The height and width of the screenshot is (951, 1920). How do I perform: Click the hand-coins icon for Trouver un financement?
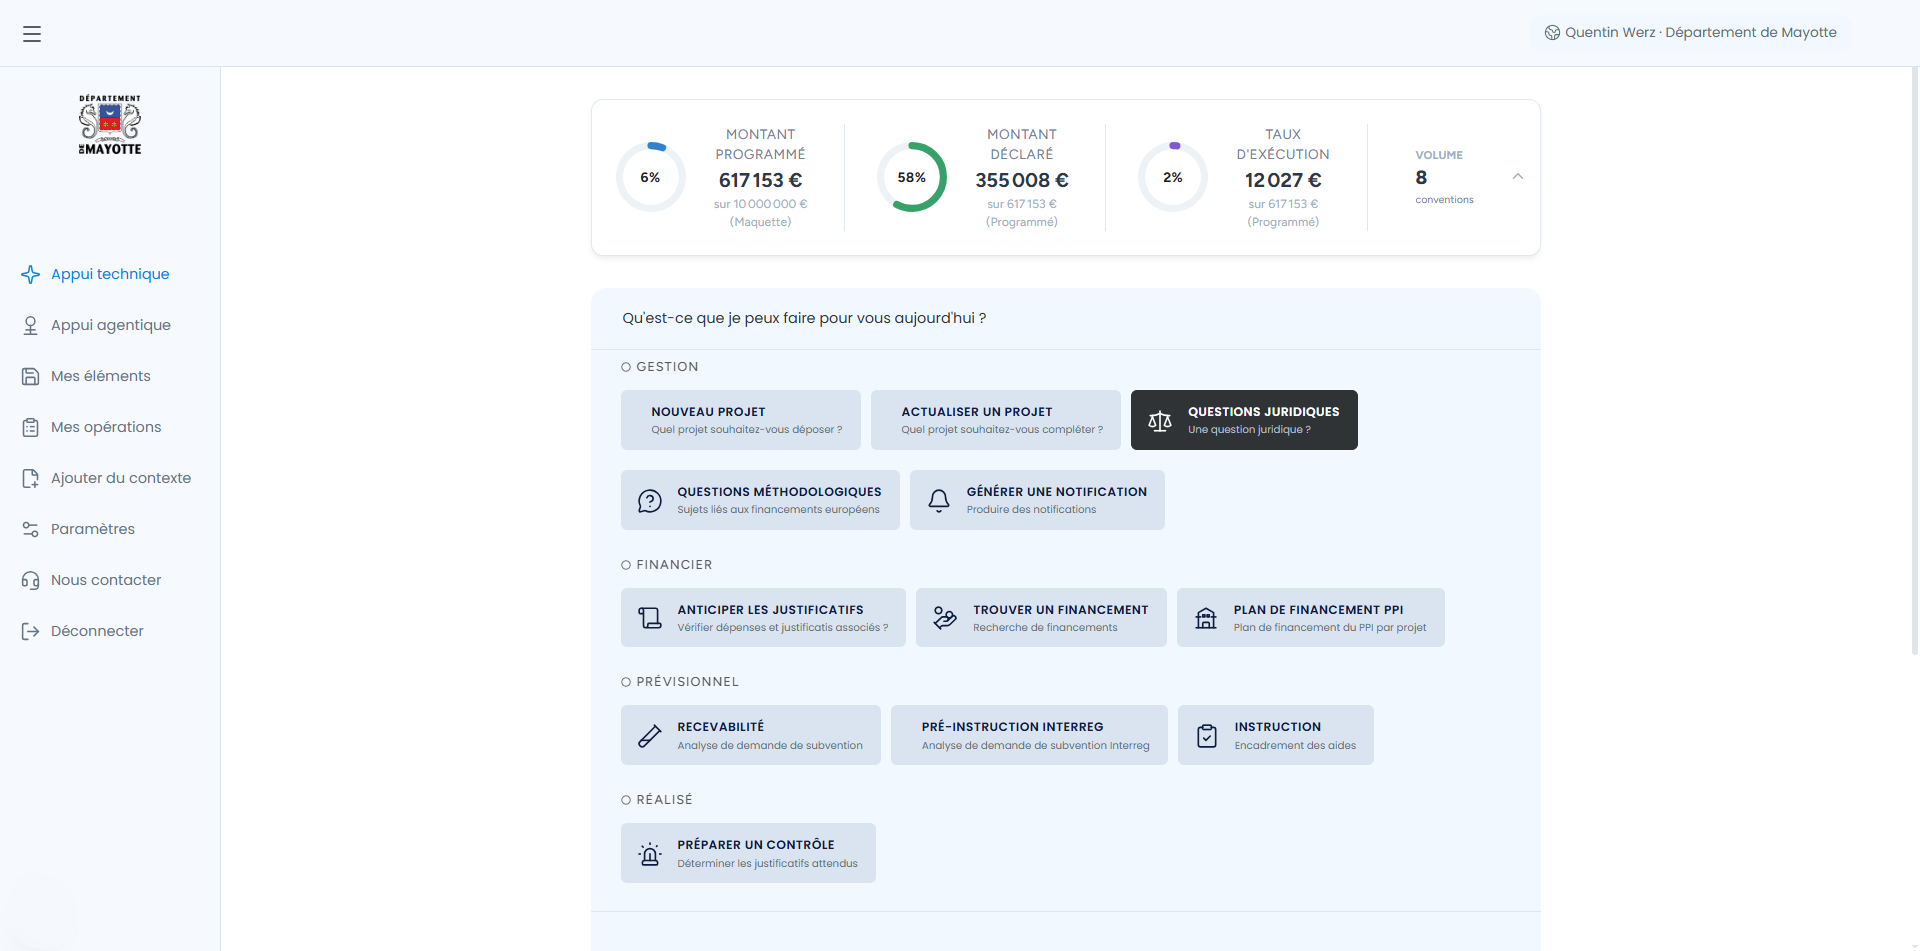coord(945,618)
